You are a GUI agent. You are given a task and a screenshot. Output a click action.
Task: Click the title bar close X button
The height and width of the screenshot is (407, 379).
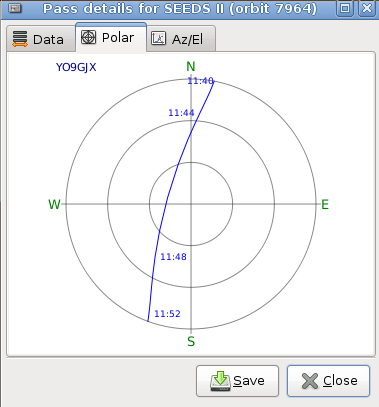367,8
